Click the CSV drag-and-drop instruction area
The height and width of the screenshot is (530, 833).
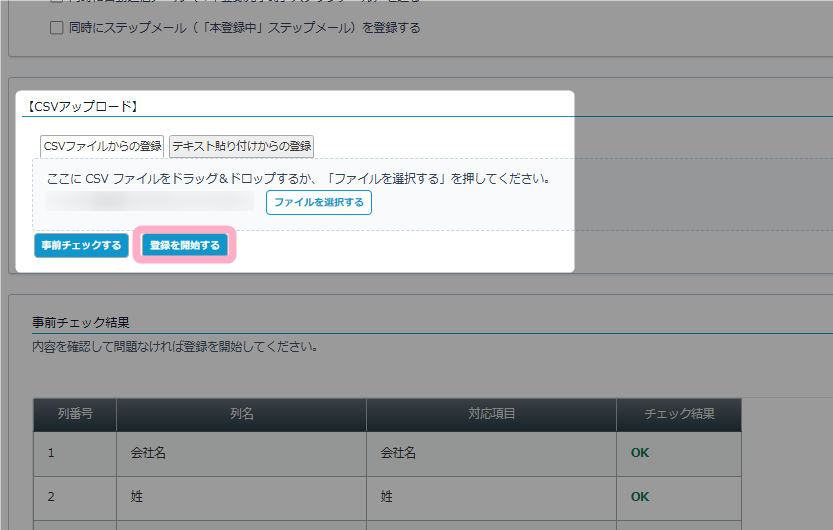tap(300, 179)
